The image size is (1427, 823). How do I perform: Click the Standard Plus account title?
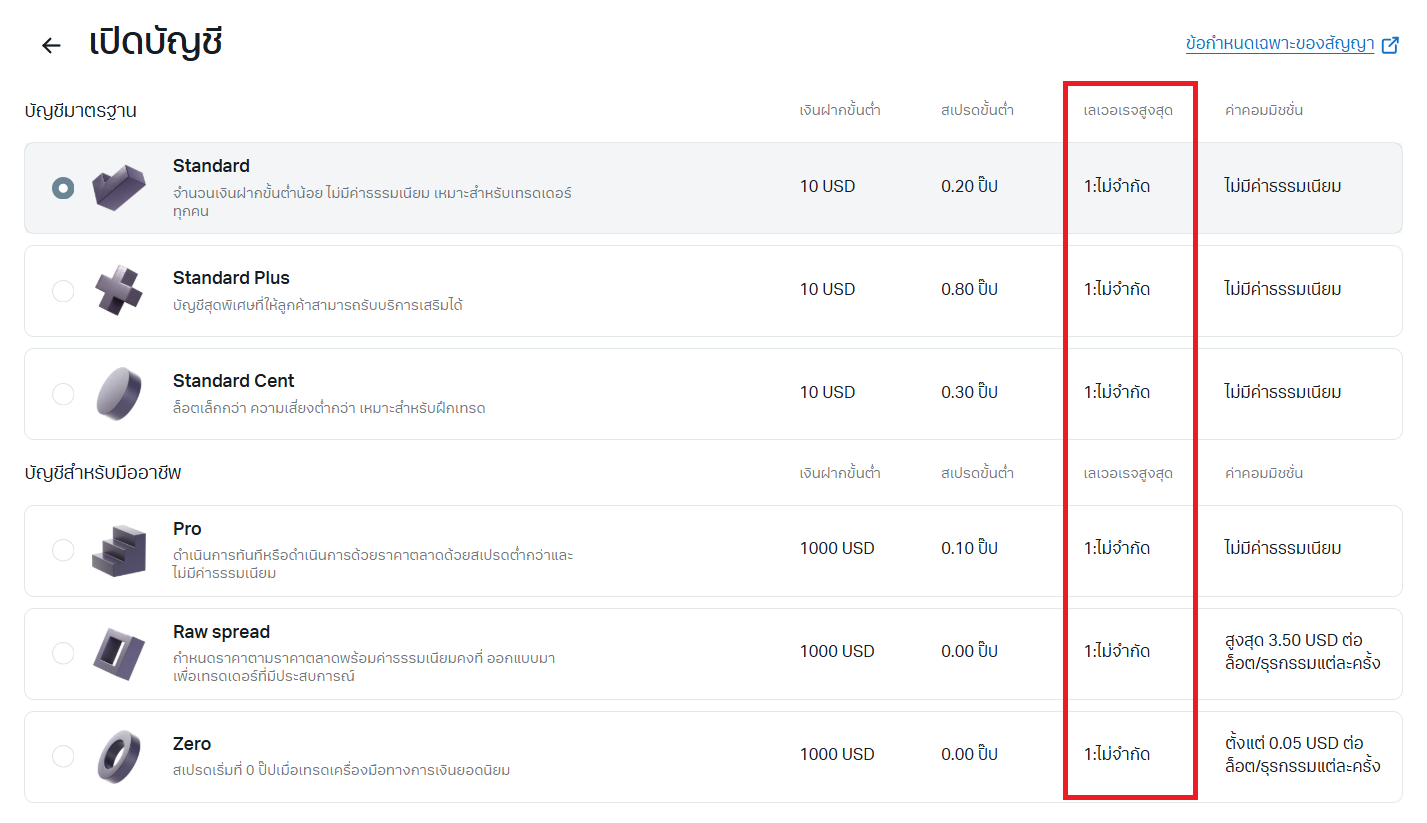click(x=231, y=278)
